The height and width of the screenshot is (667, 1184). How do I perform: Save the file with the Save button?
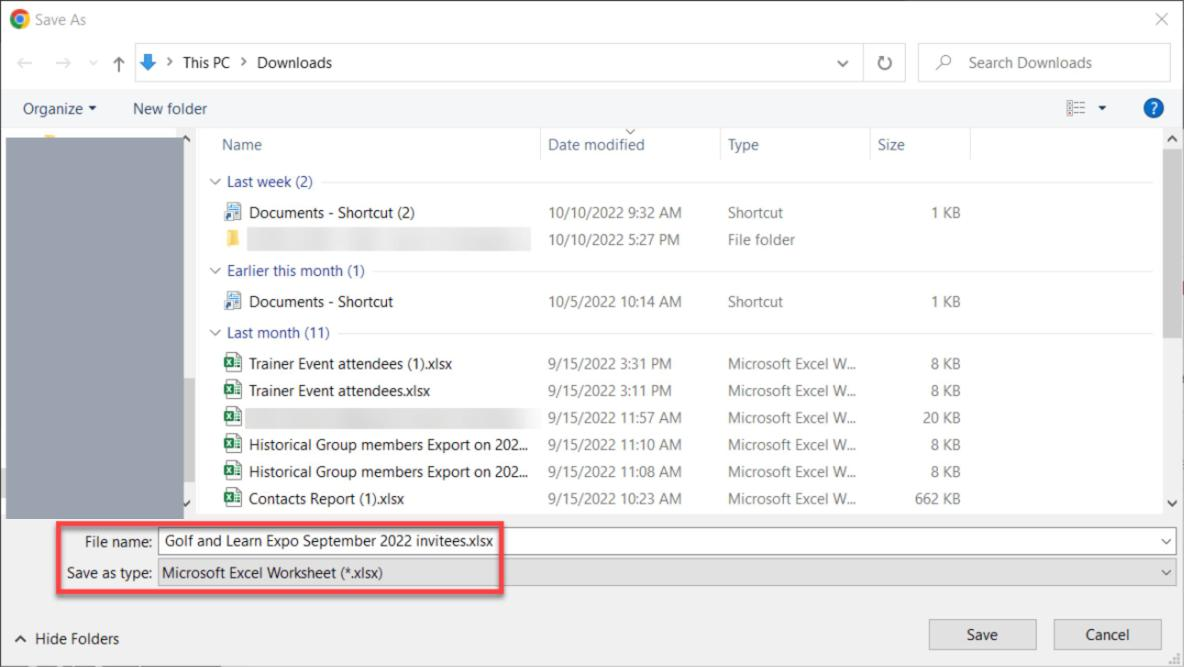tap(982, 635)
